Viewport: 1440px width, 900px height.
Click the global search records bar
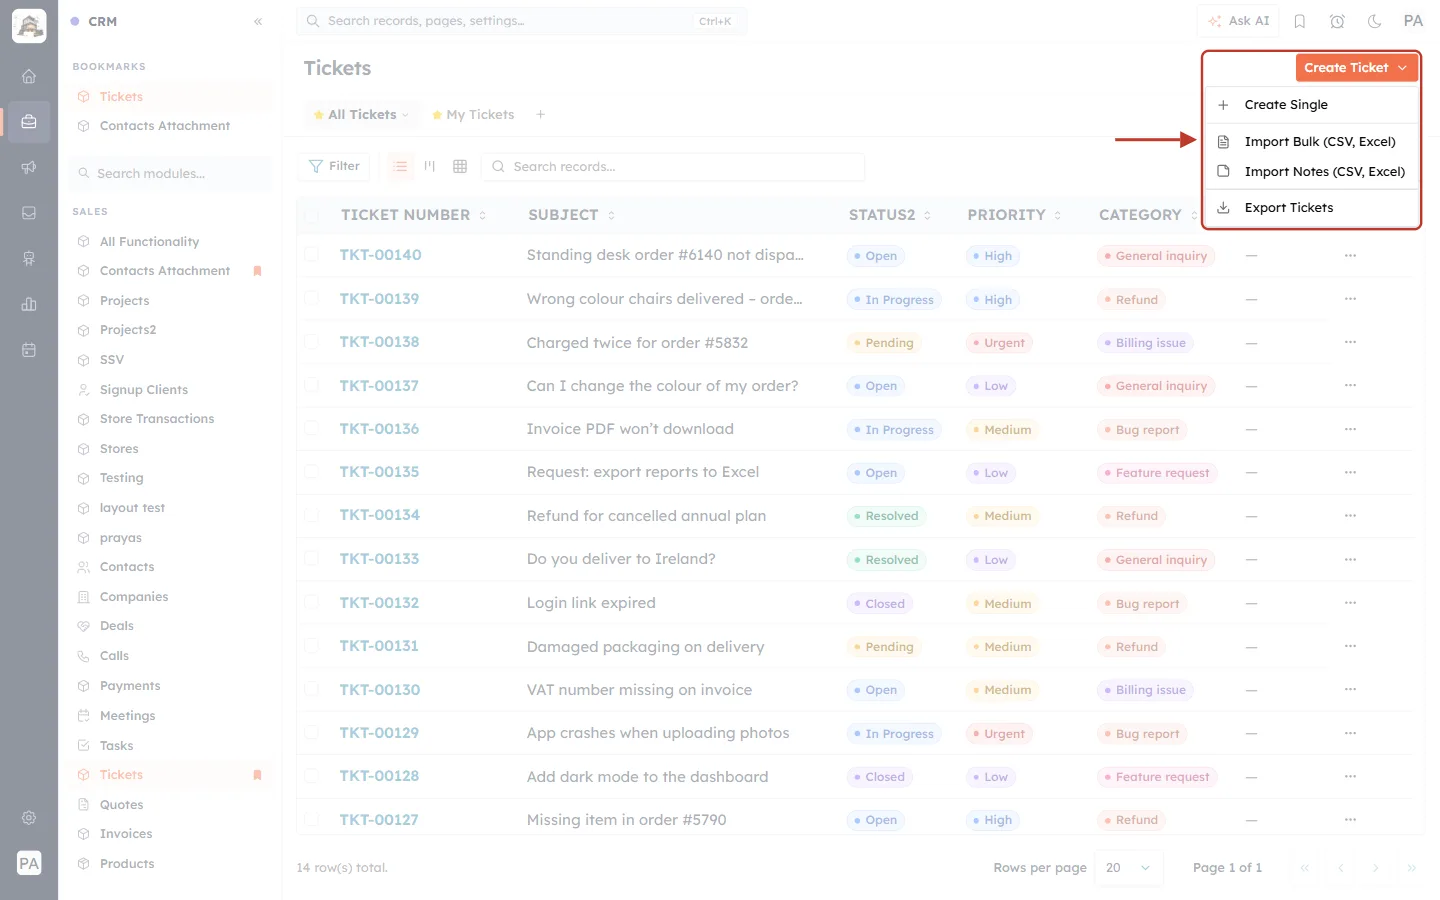click(x=522, y=21)
